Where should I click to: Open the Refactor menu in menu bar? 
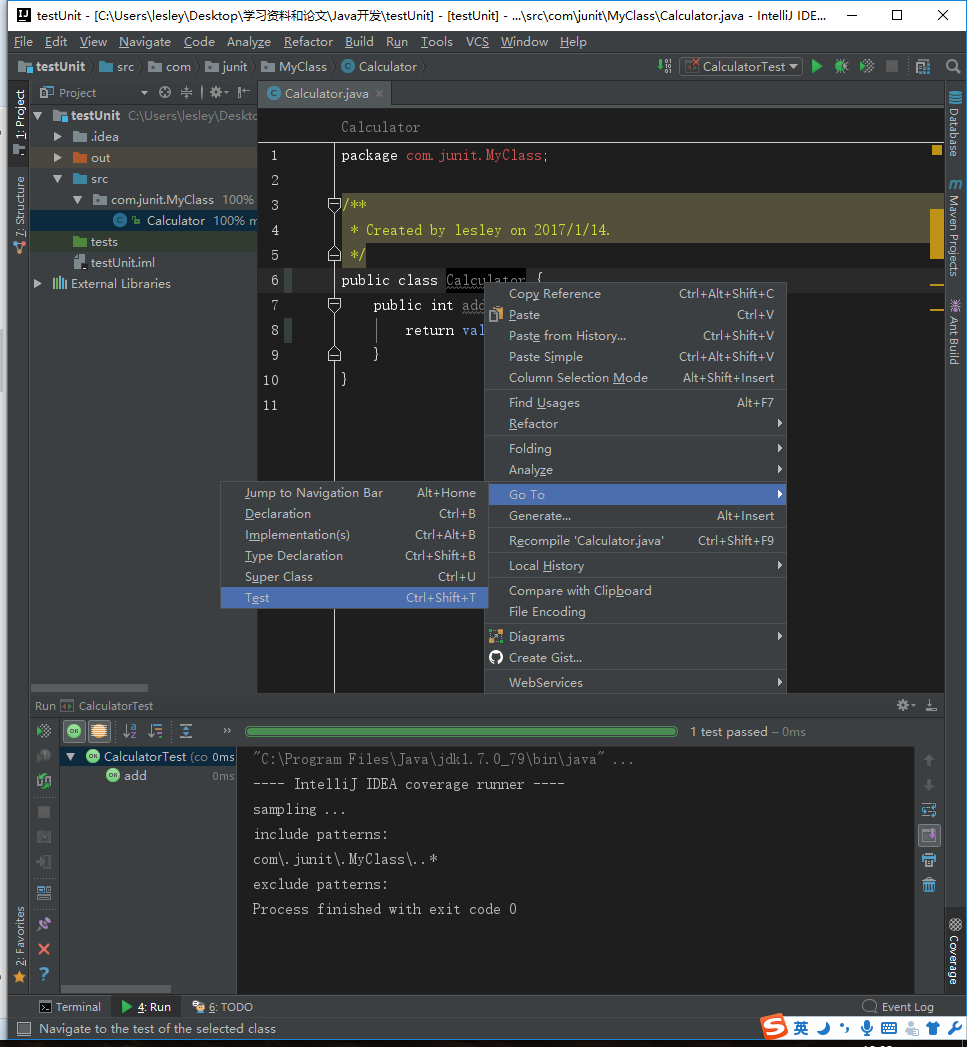tap(308, 41)
